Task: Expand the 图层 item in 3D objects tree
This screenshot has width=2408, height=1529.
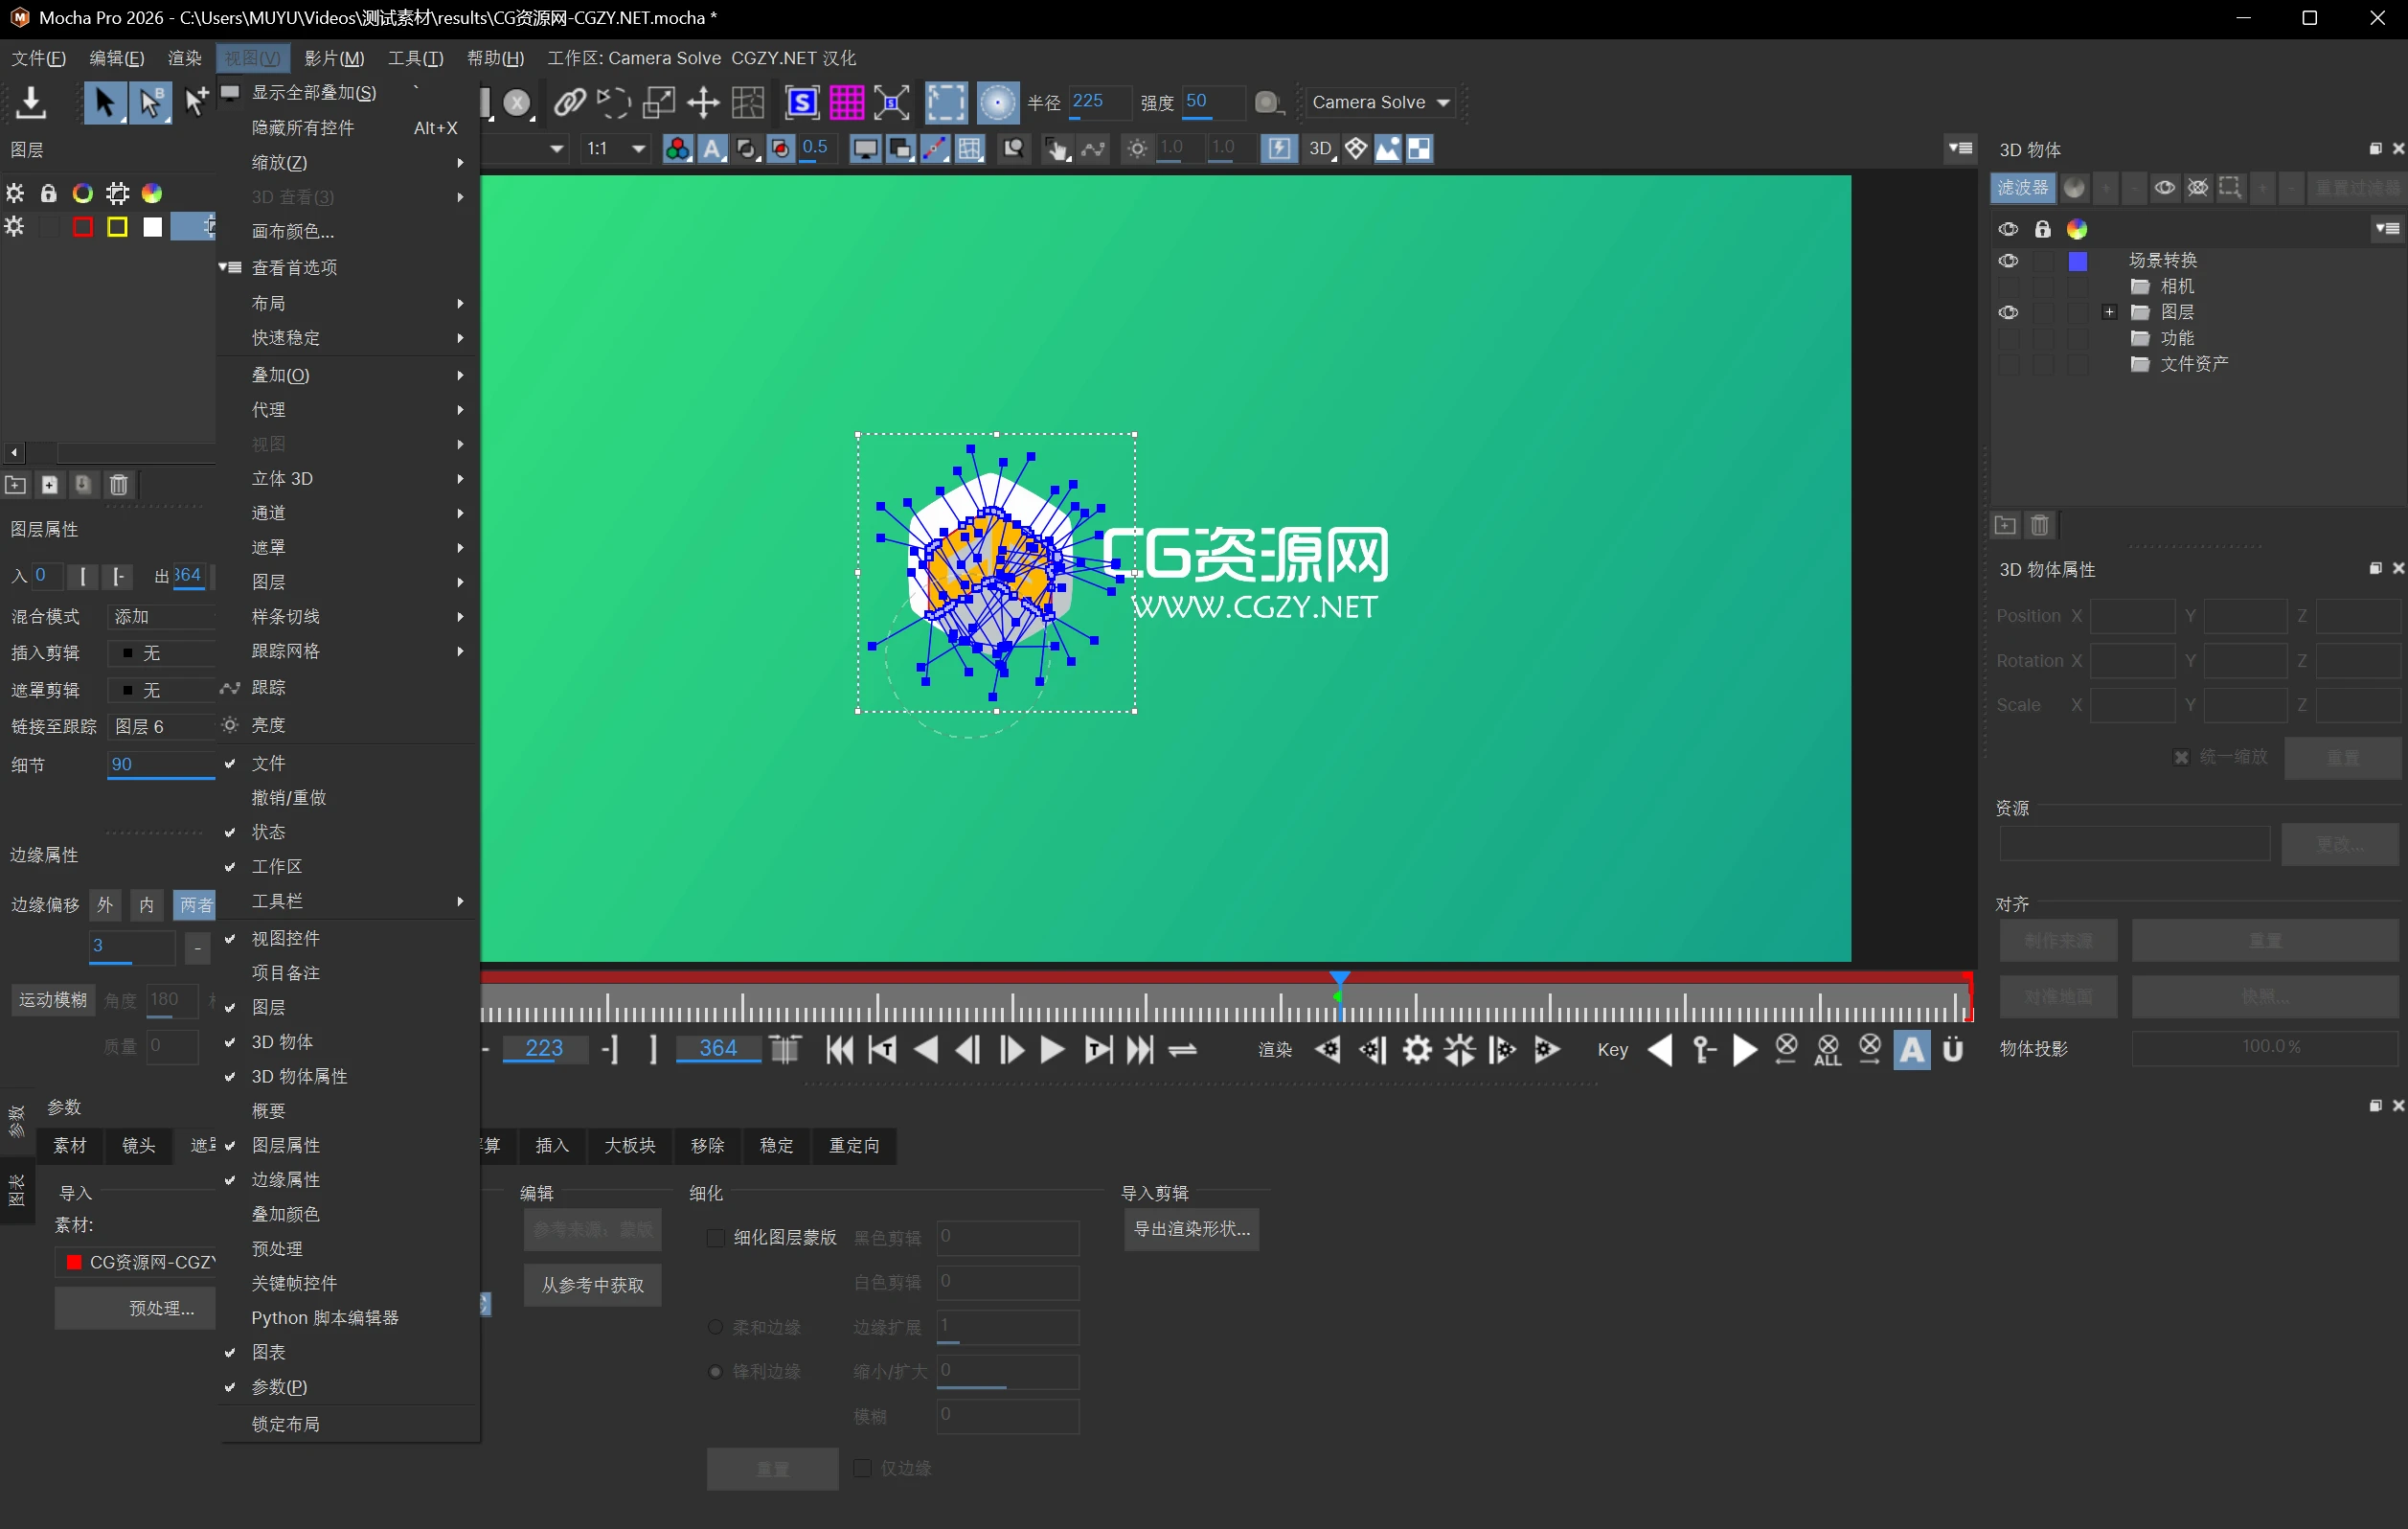Action: tap(2108, 312)
